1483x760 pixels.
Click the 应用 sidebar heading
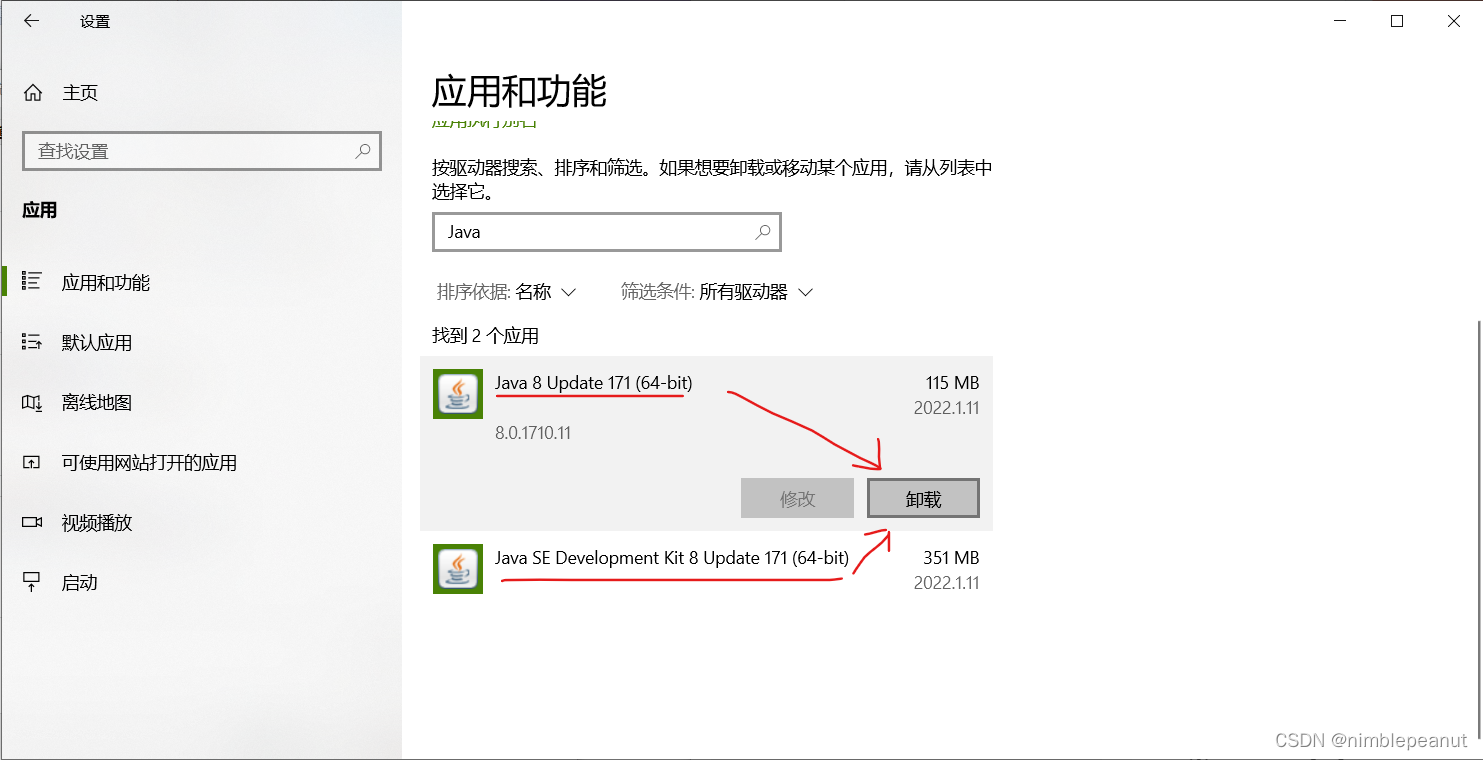40,210
